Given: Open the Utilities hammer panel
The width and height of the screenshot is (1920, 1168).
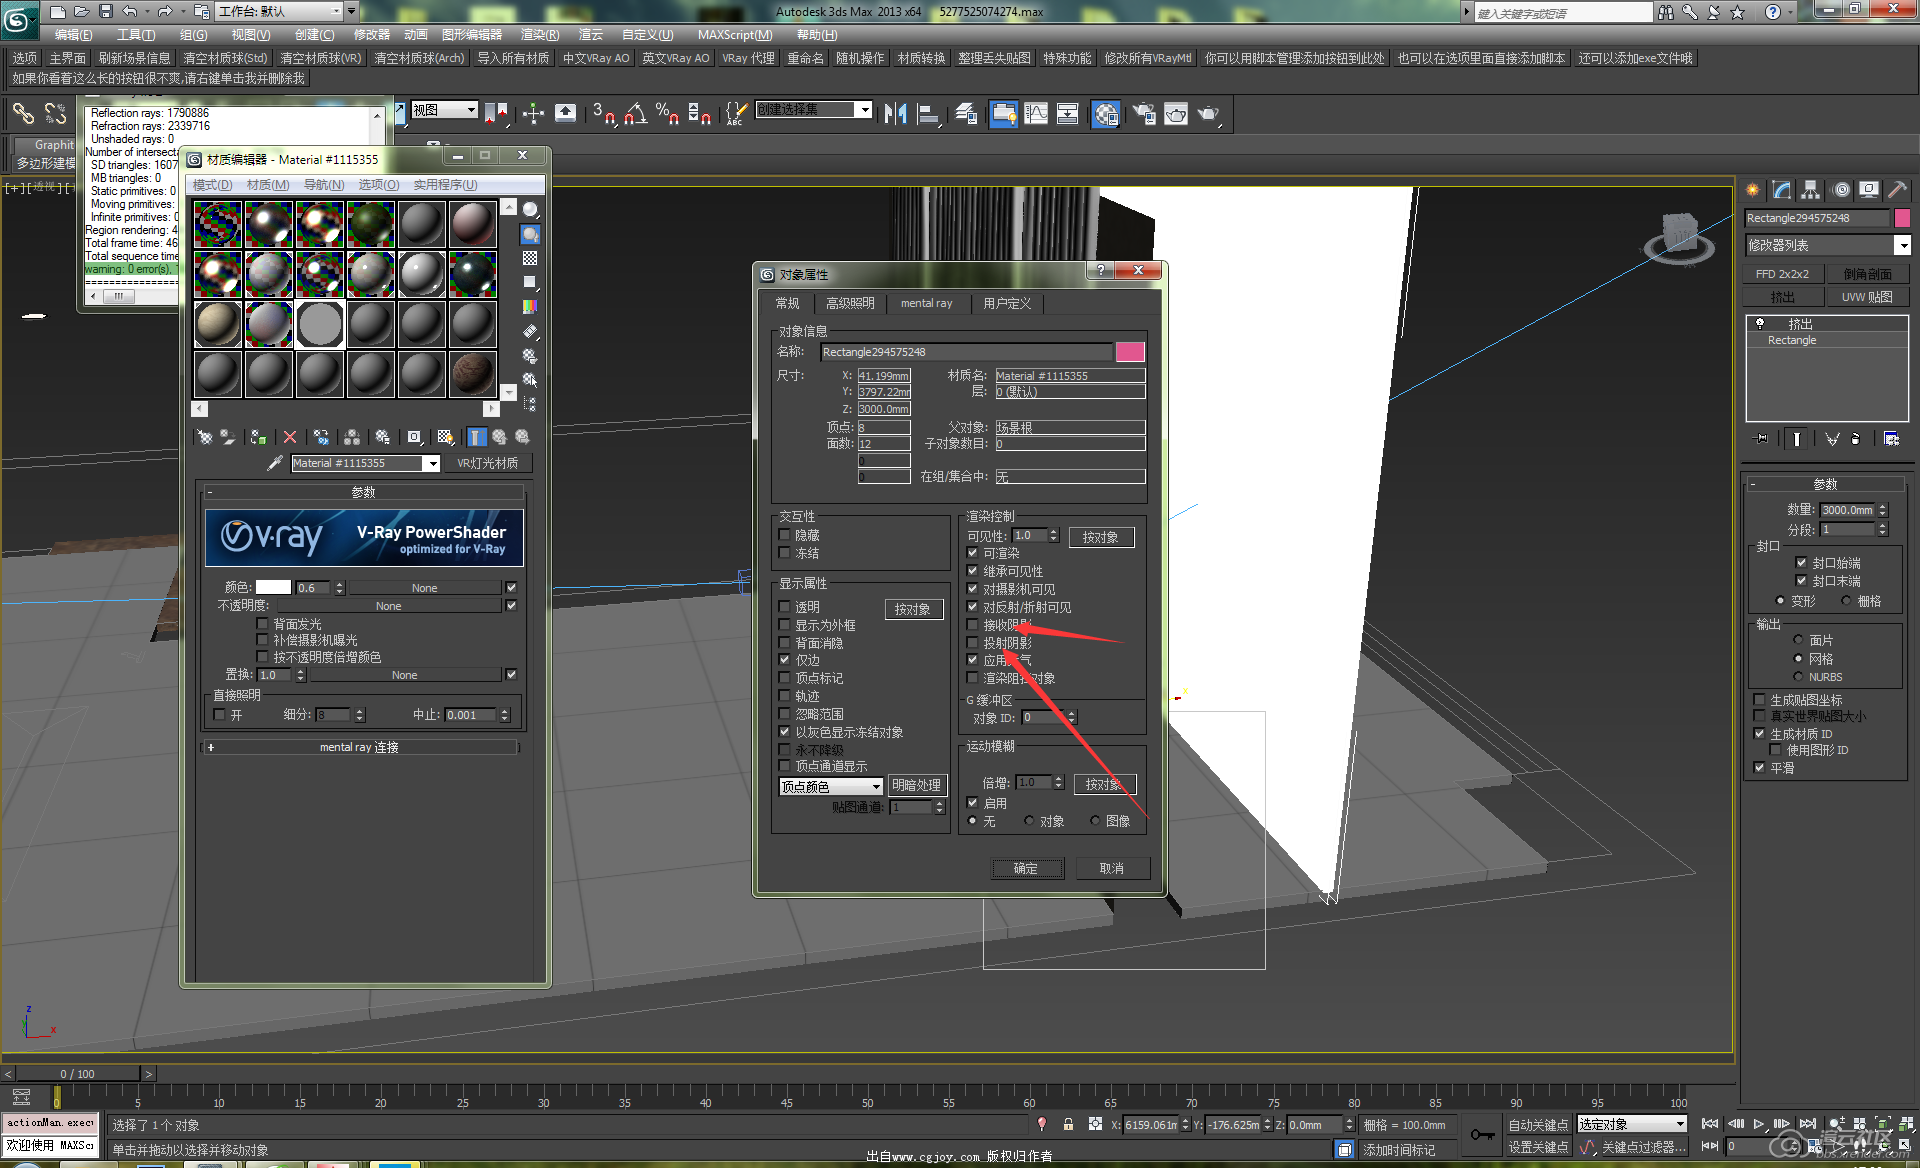Looking at the screenshot, I should pyautogui.click(x=1897, y=189).
